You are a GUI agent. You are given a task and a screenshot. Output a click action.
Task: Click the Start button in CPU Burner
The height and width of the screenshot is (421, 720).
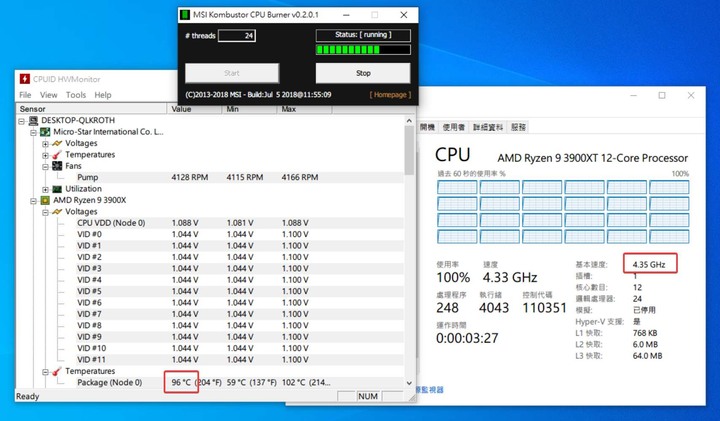click(x=232, y=73)
